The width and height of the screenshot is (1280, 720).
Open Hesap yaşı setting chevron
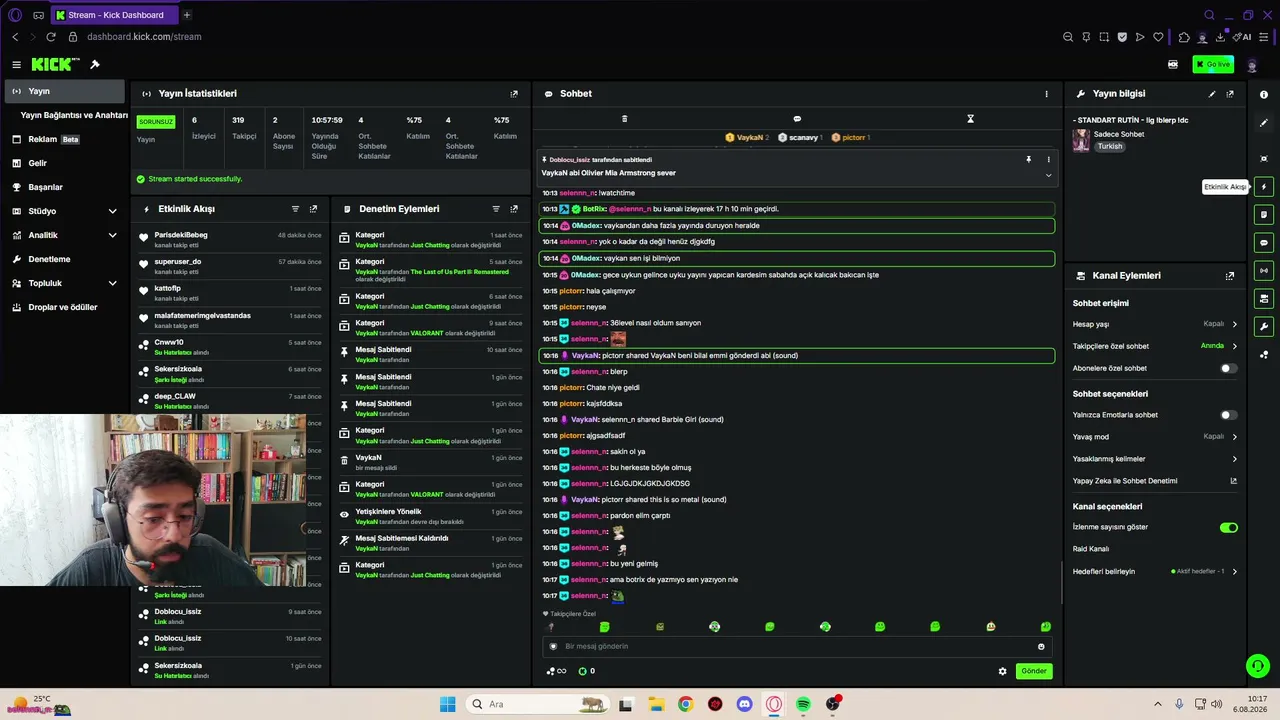coord(1234,324)
